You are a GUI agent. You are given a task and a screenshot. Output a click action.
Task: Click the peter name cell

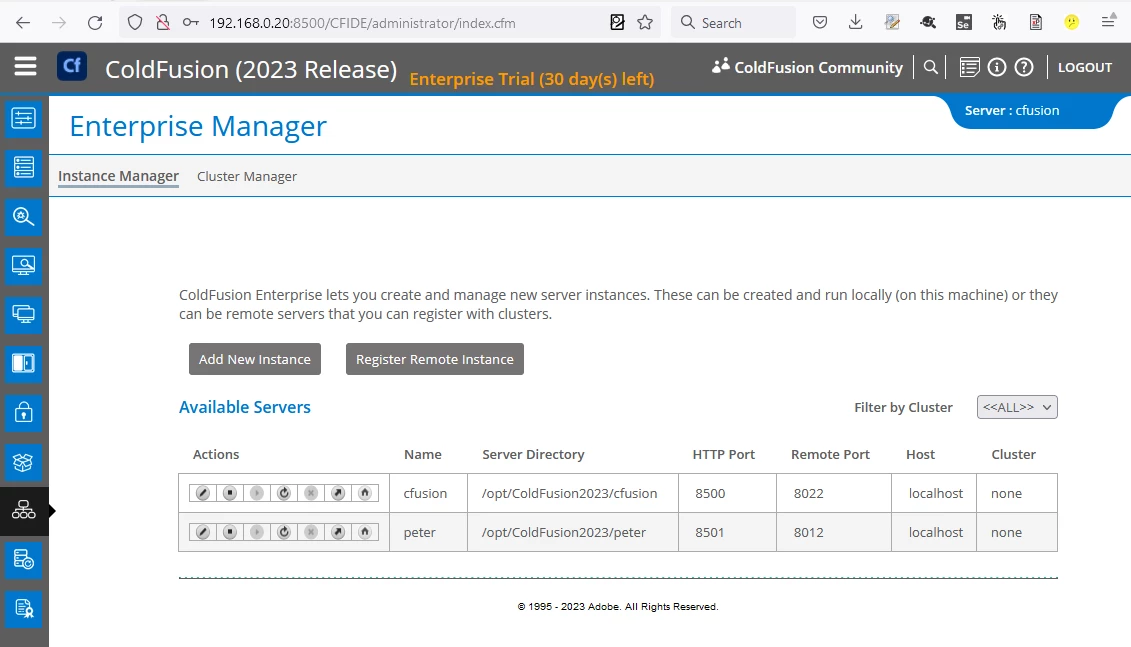pos(428,532)
